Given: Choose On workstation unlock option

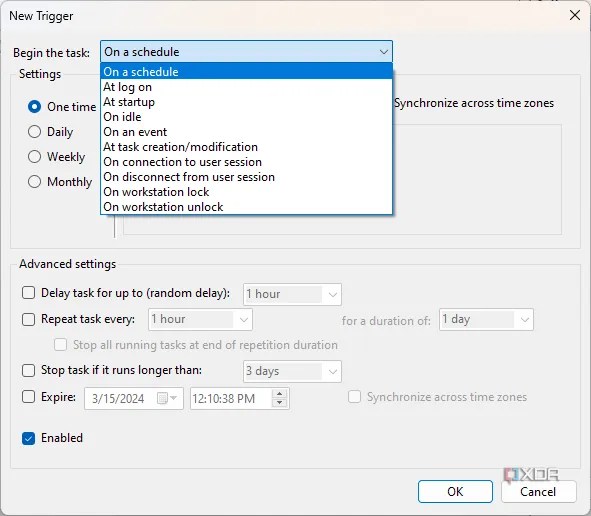Looking at the screenshot, I should click(x=246, y=207).
